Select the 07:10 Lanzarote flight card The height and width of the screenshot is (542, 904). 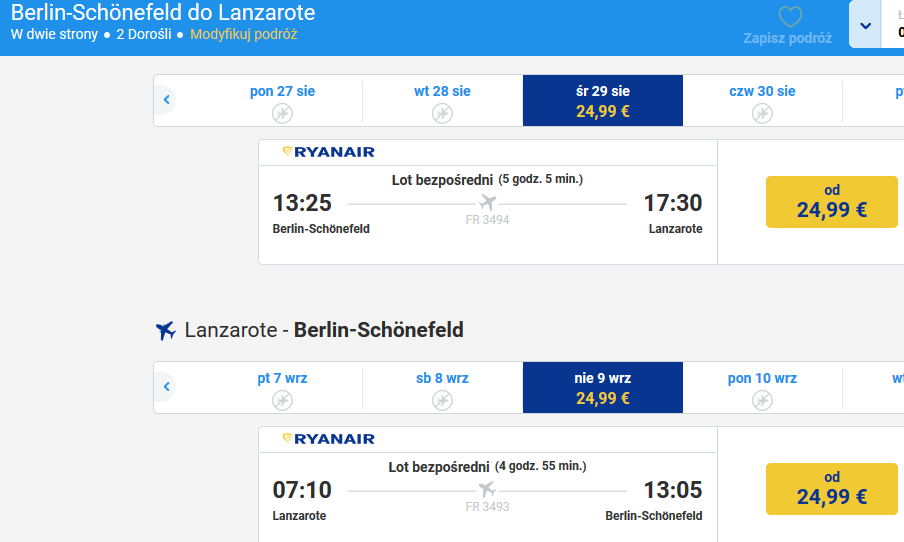pos(488,484)
